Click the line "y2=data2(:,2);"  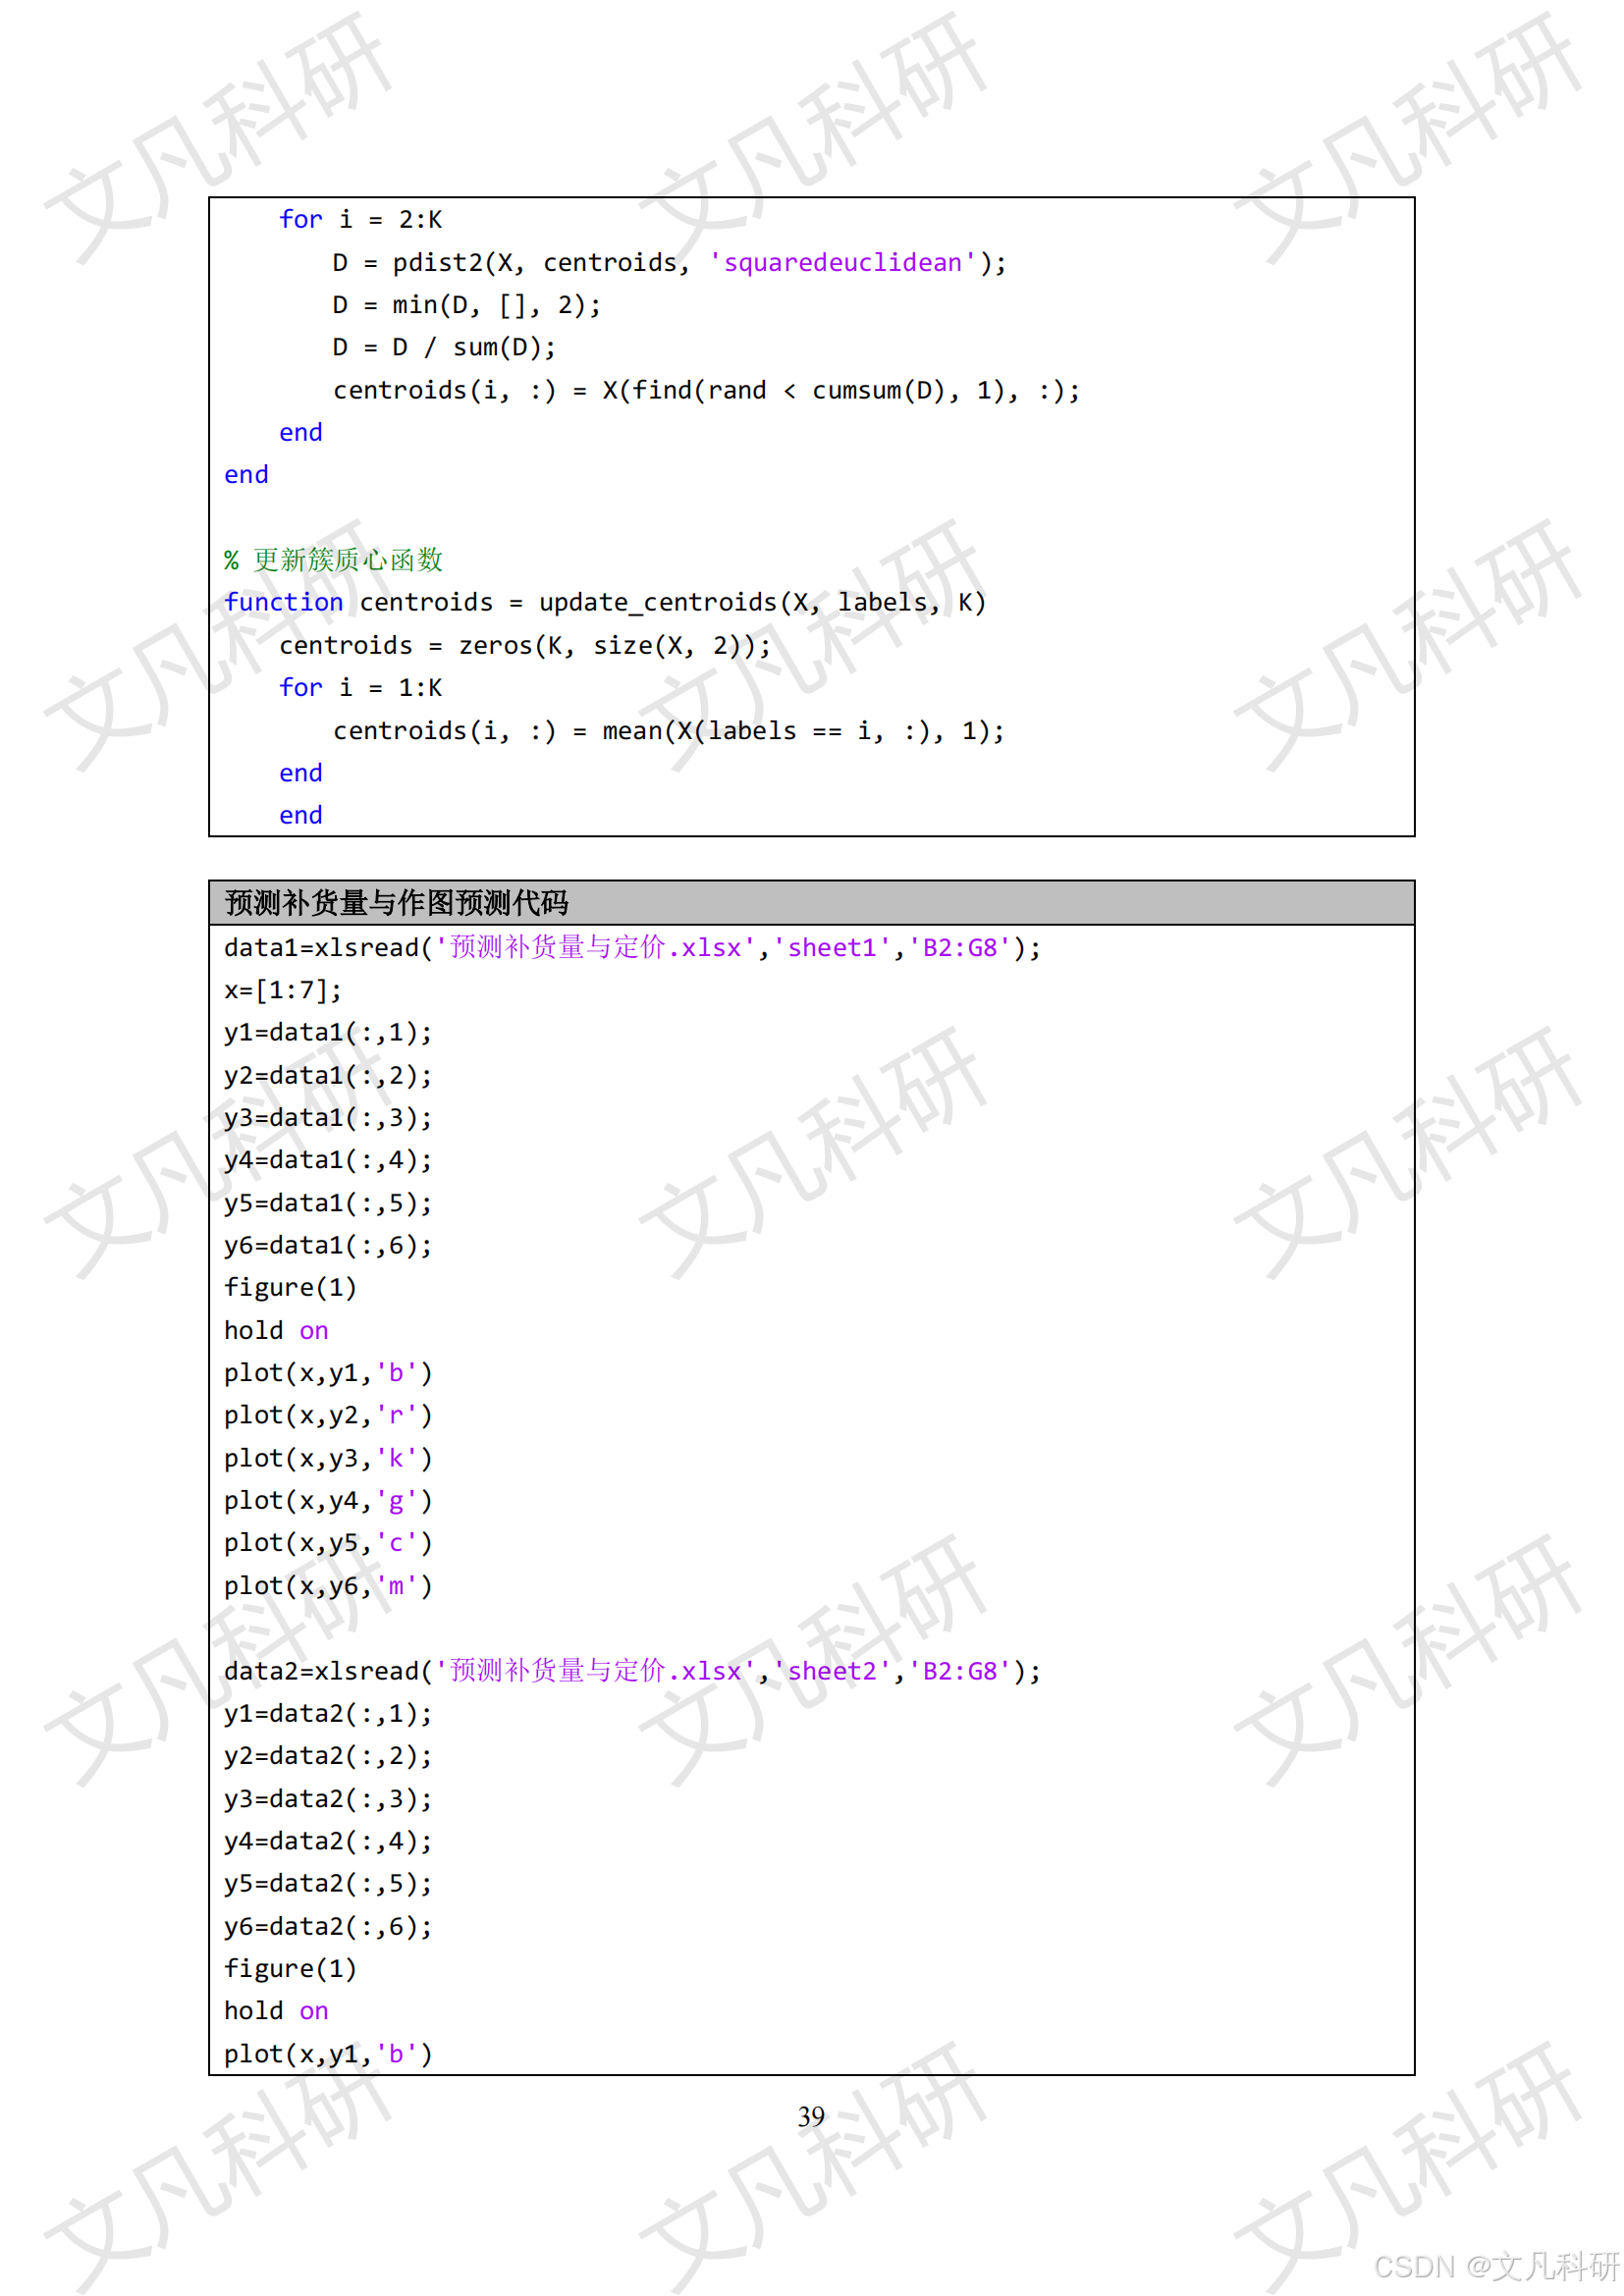tap(328, 1756)
